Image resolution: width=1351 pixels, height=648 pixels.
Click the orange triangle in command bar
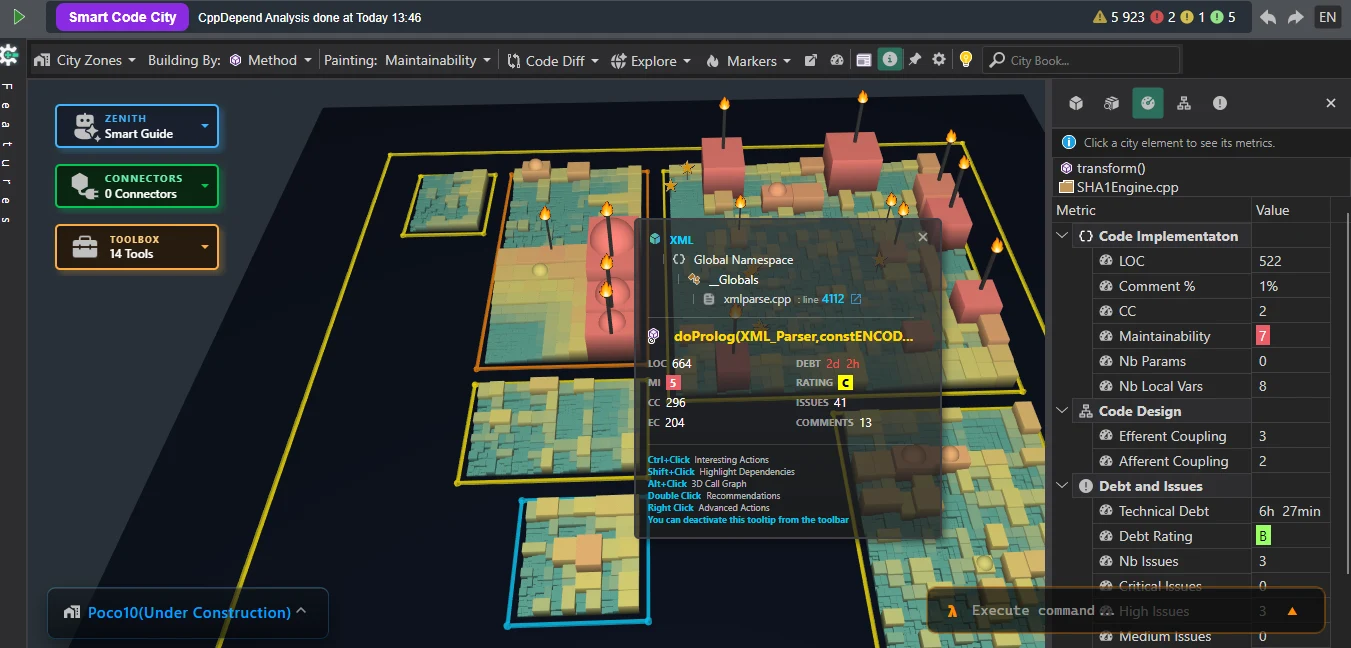[x=1292, y=611]
